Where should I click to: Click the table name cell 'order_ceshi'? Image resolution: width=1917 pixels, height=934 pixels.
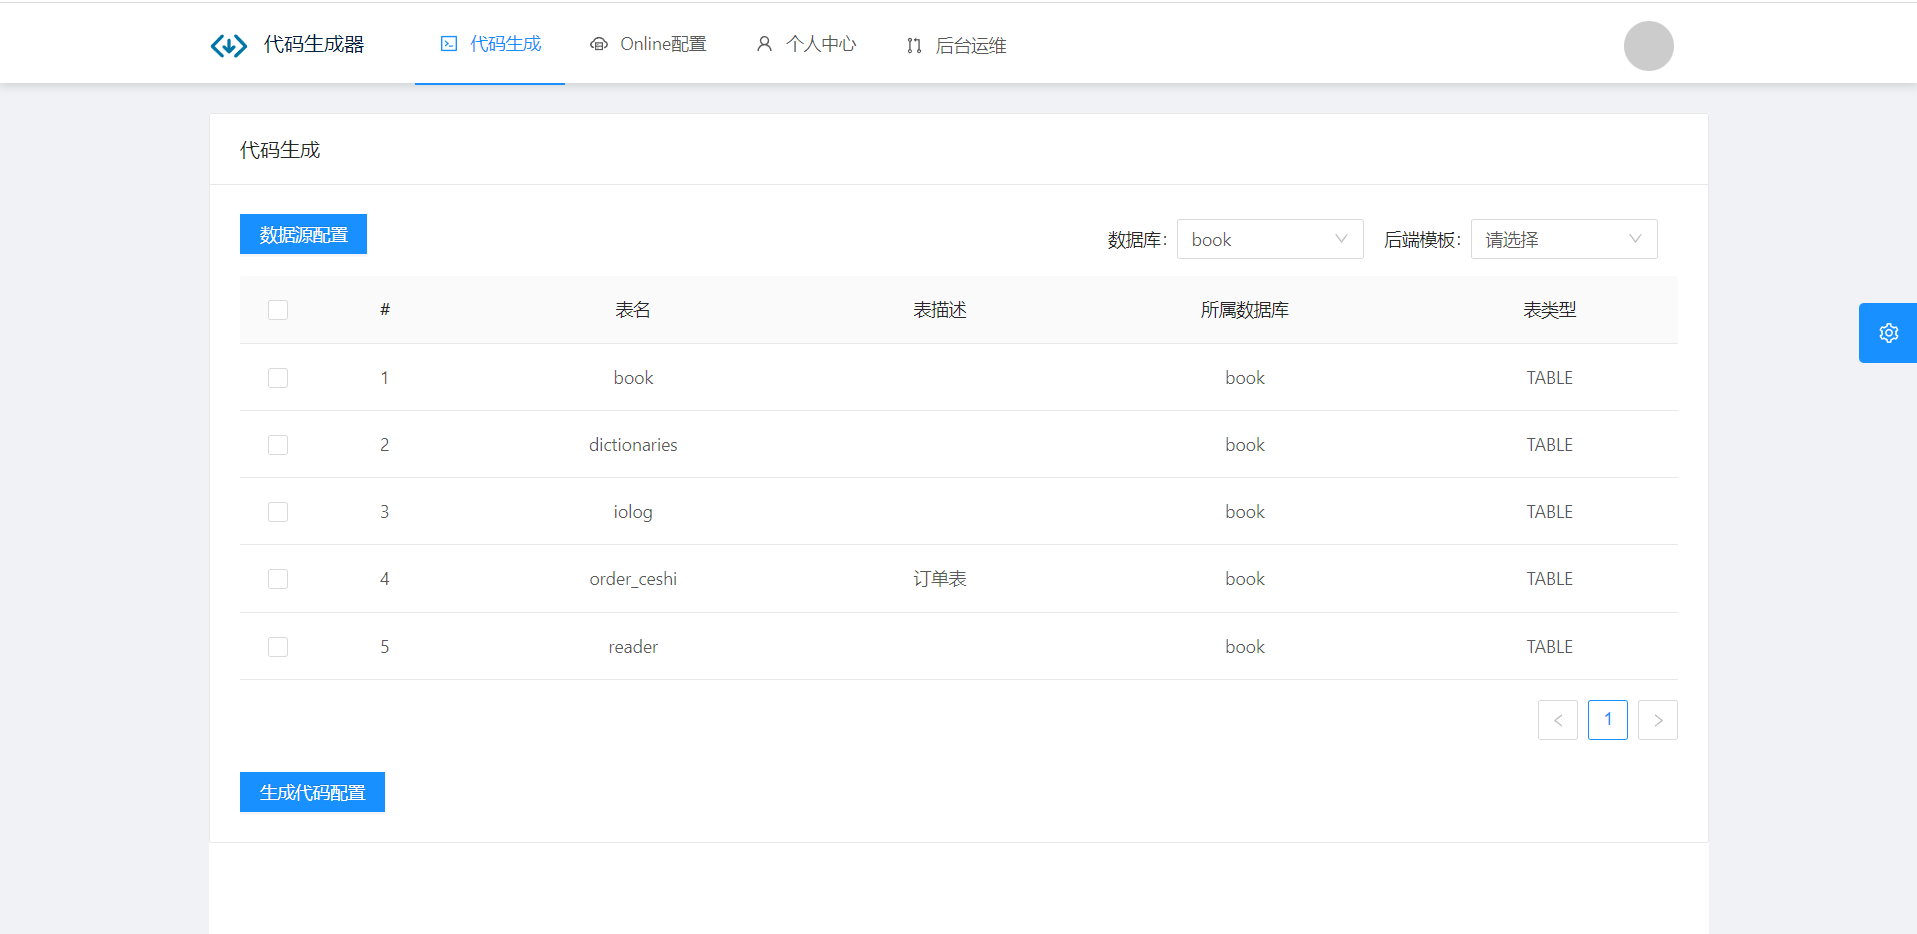[633, 579]
